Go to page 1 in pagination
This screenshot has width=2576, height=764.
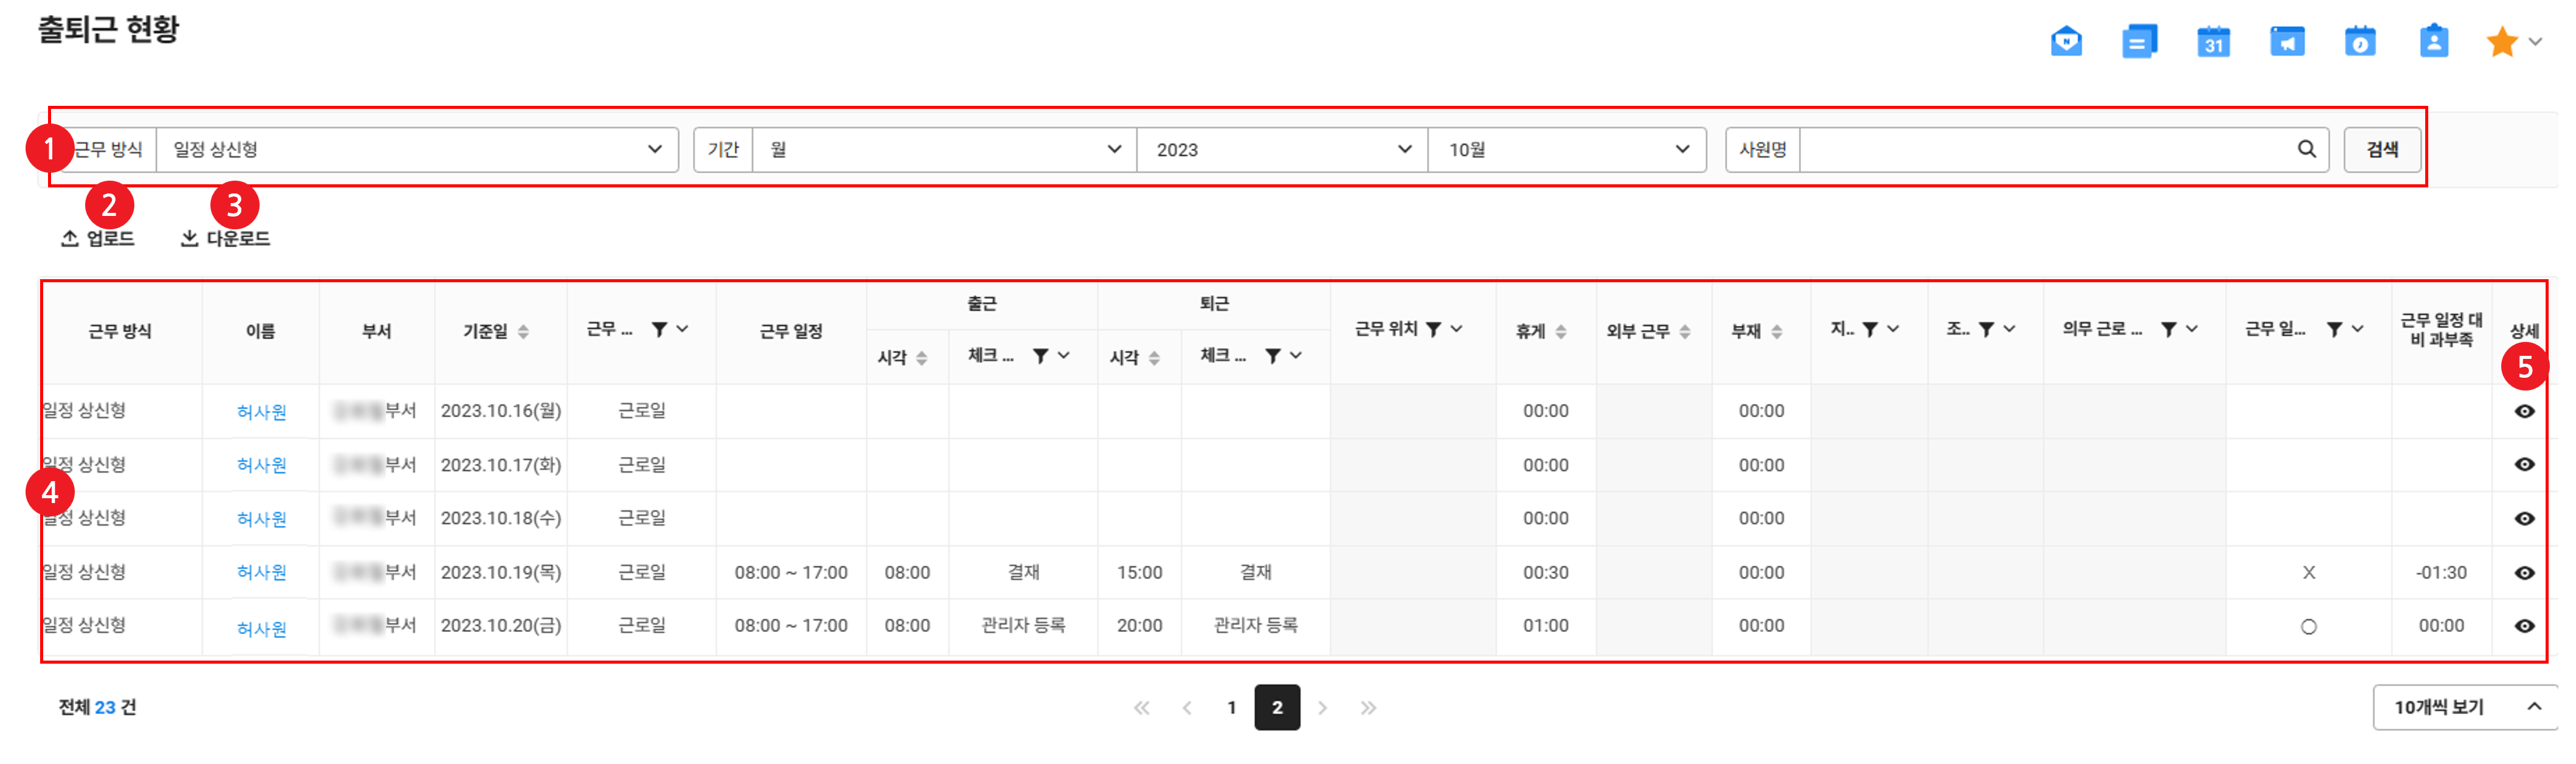pos(1231,708)
